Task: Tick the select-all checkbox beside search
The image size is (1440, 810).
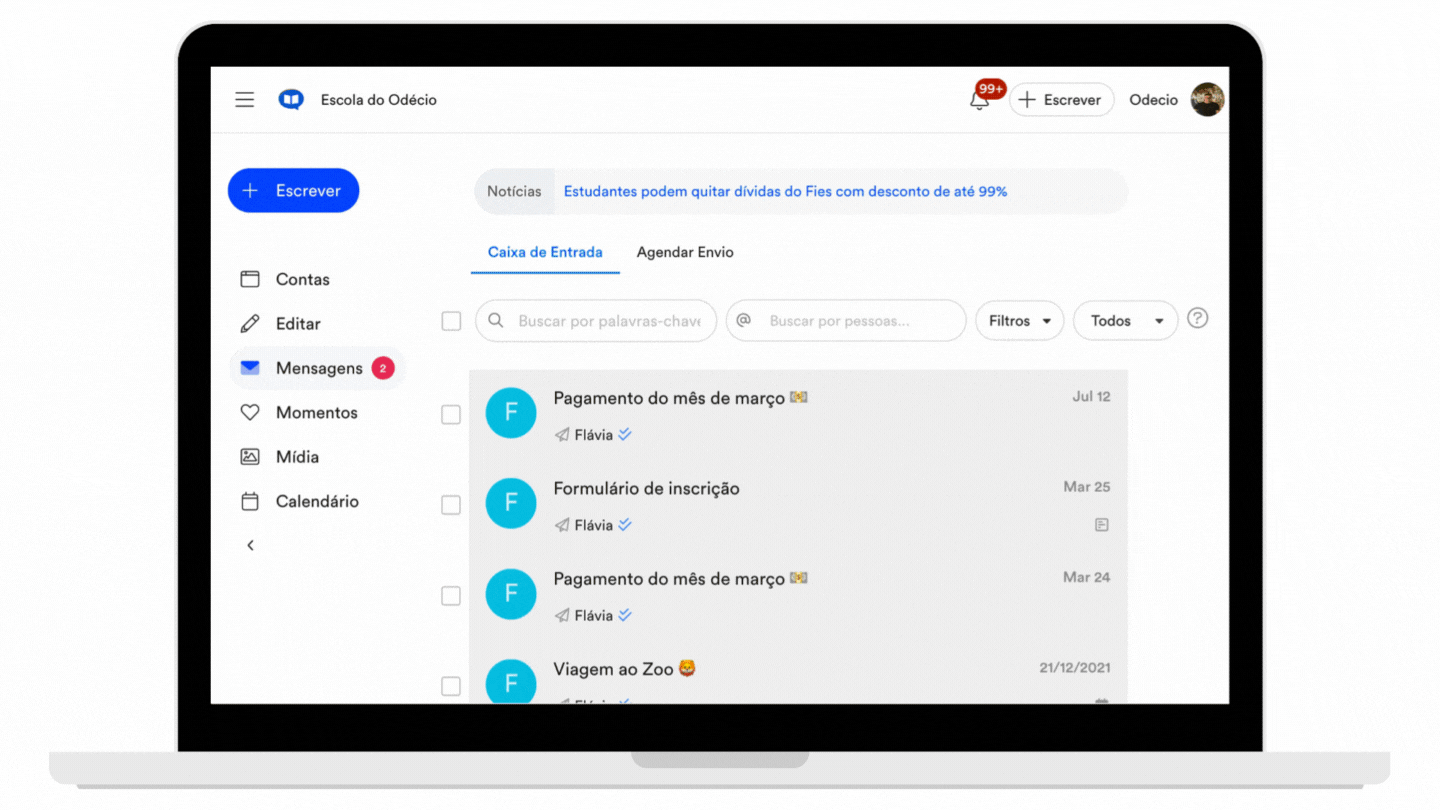Action: point(451,321)
